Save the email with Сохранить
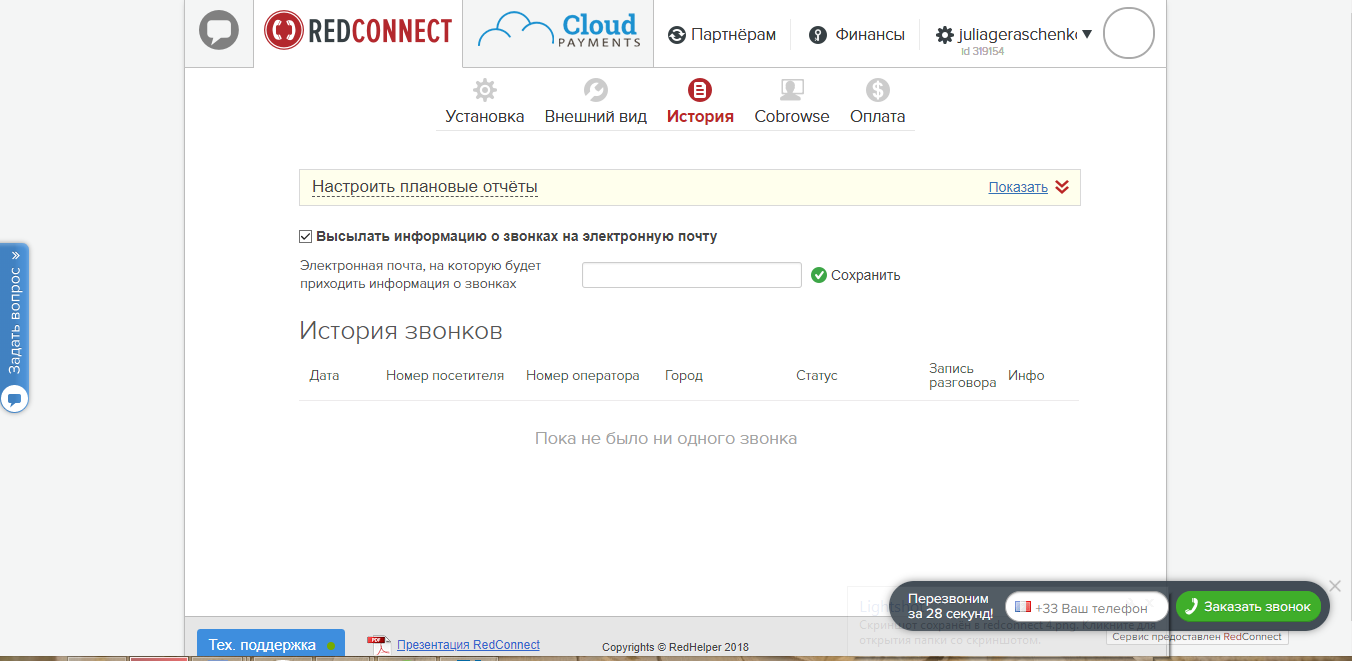The image size is (1352, 661). [x=855, y=274]
